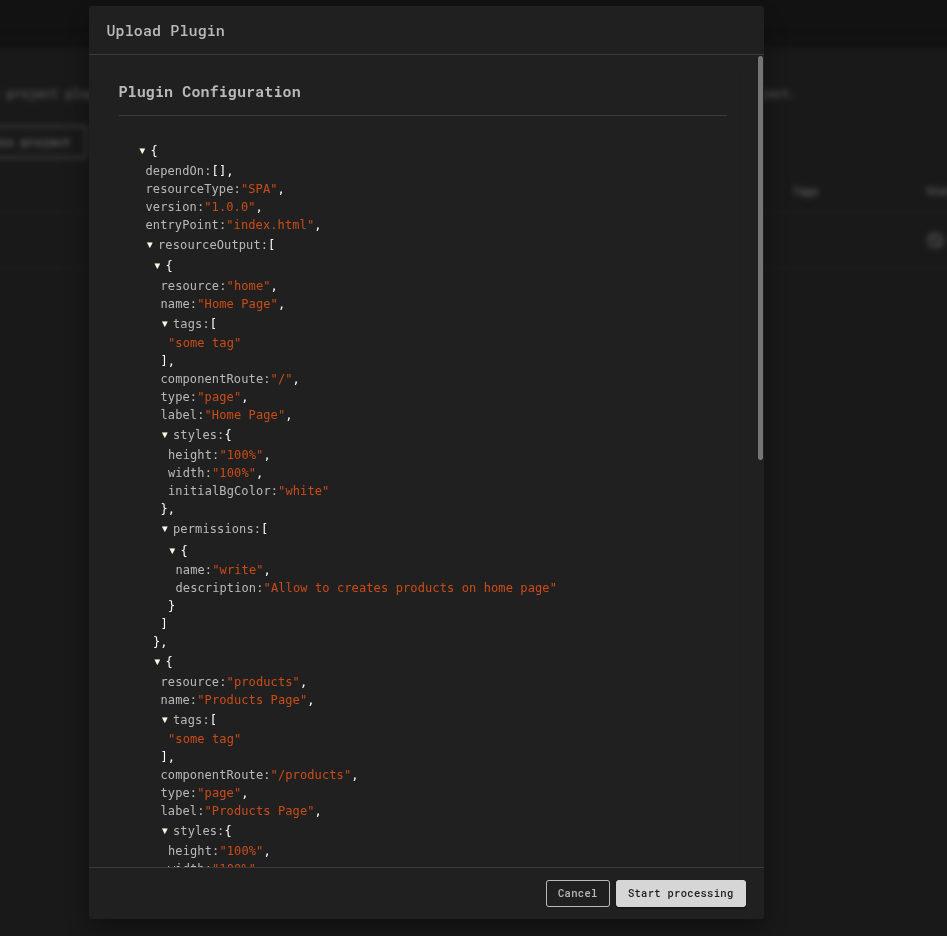Collapse the write permission object
Image resolution: width=947 pixels, height=936 pixels.
coord(173,550)
